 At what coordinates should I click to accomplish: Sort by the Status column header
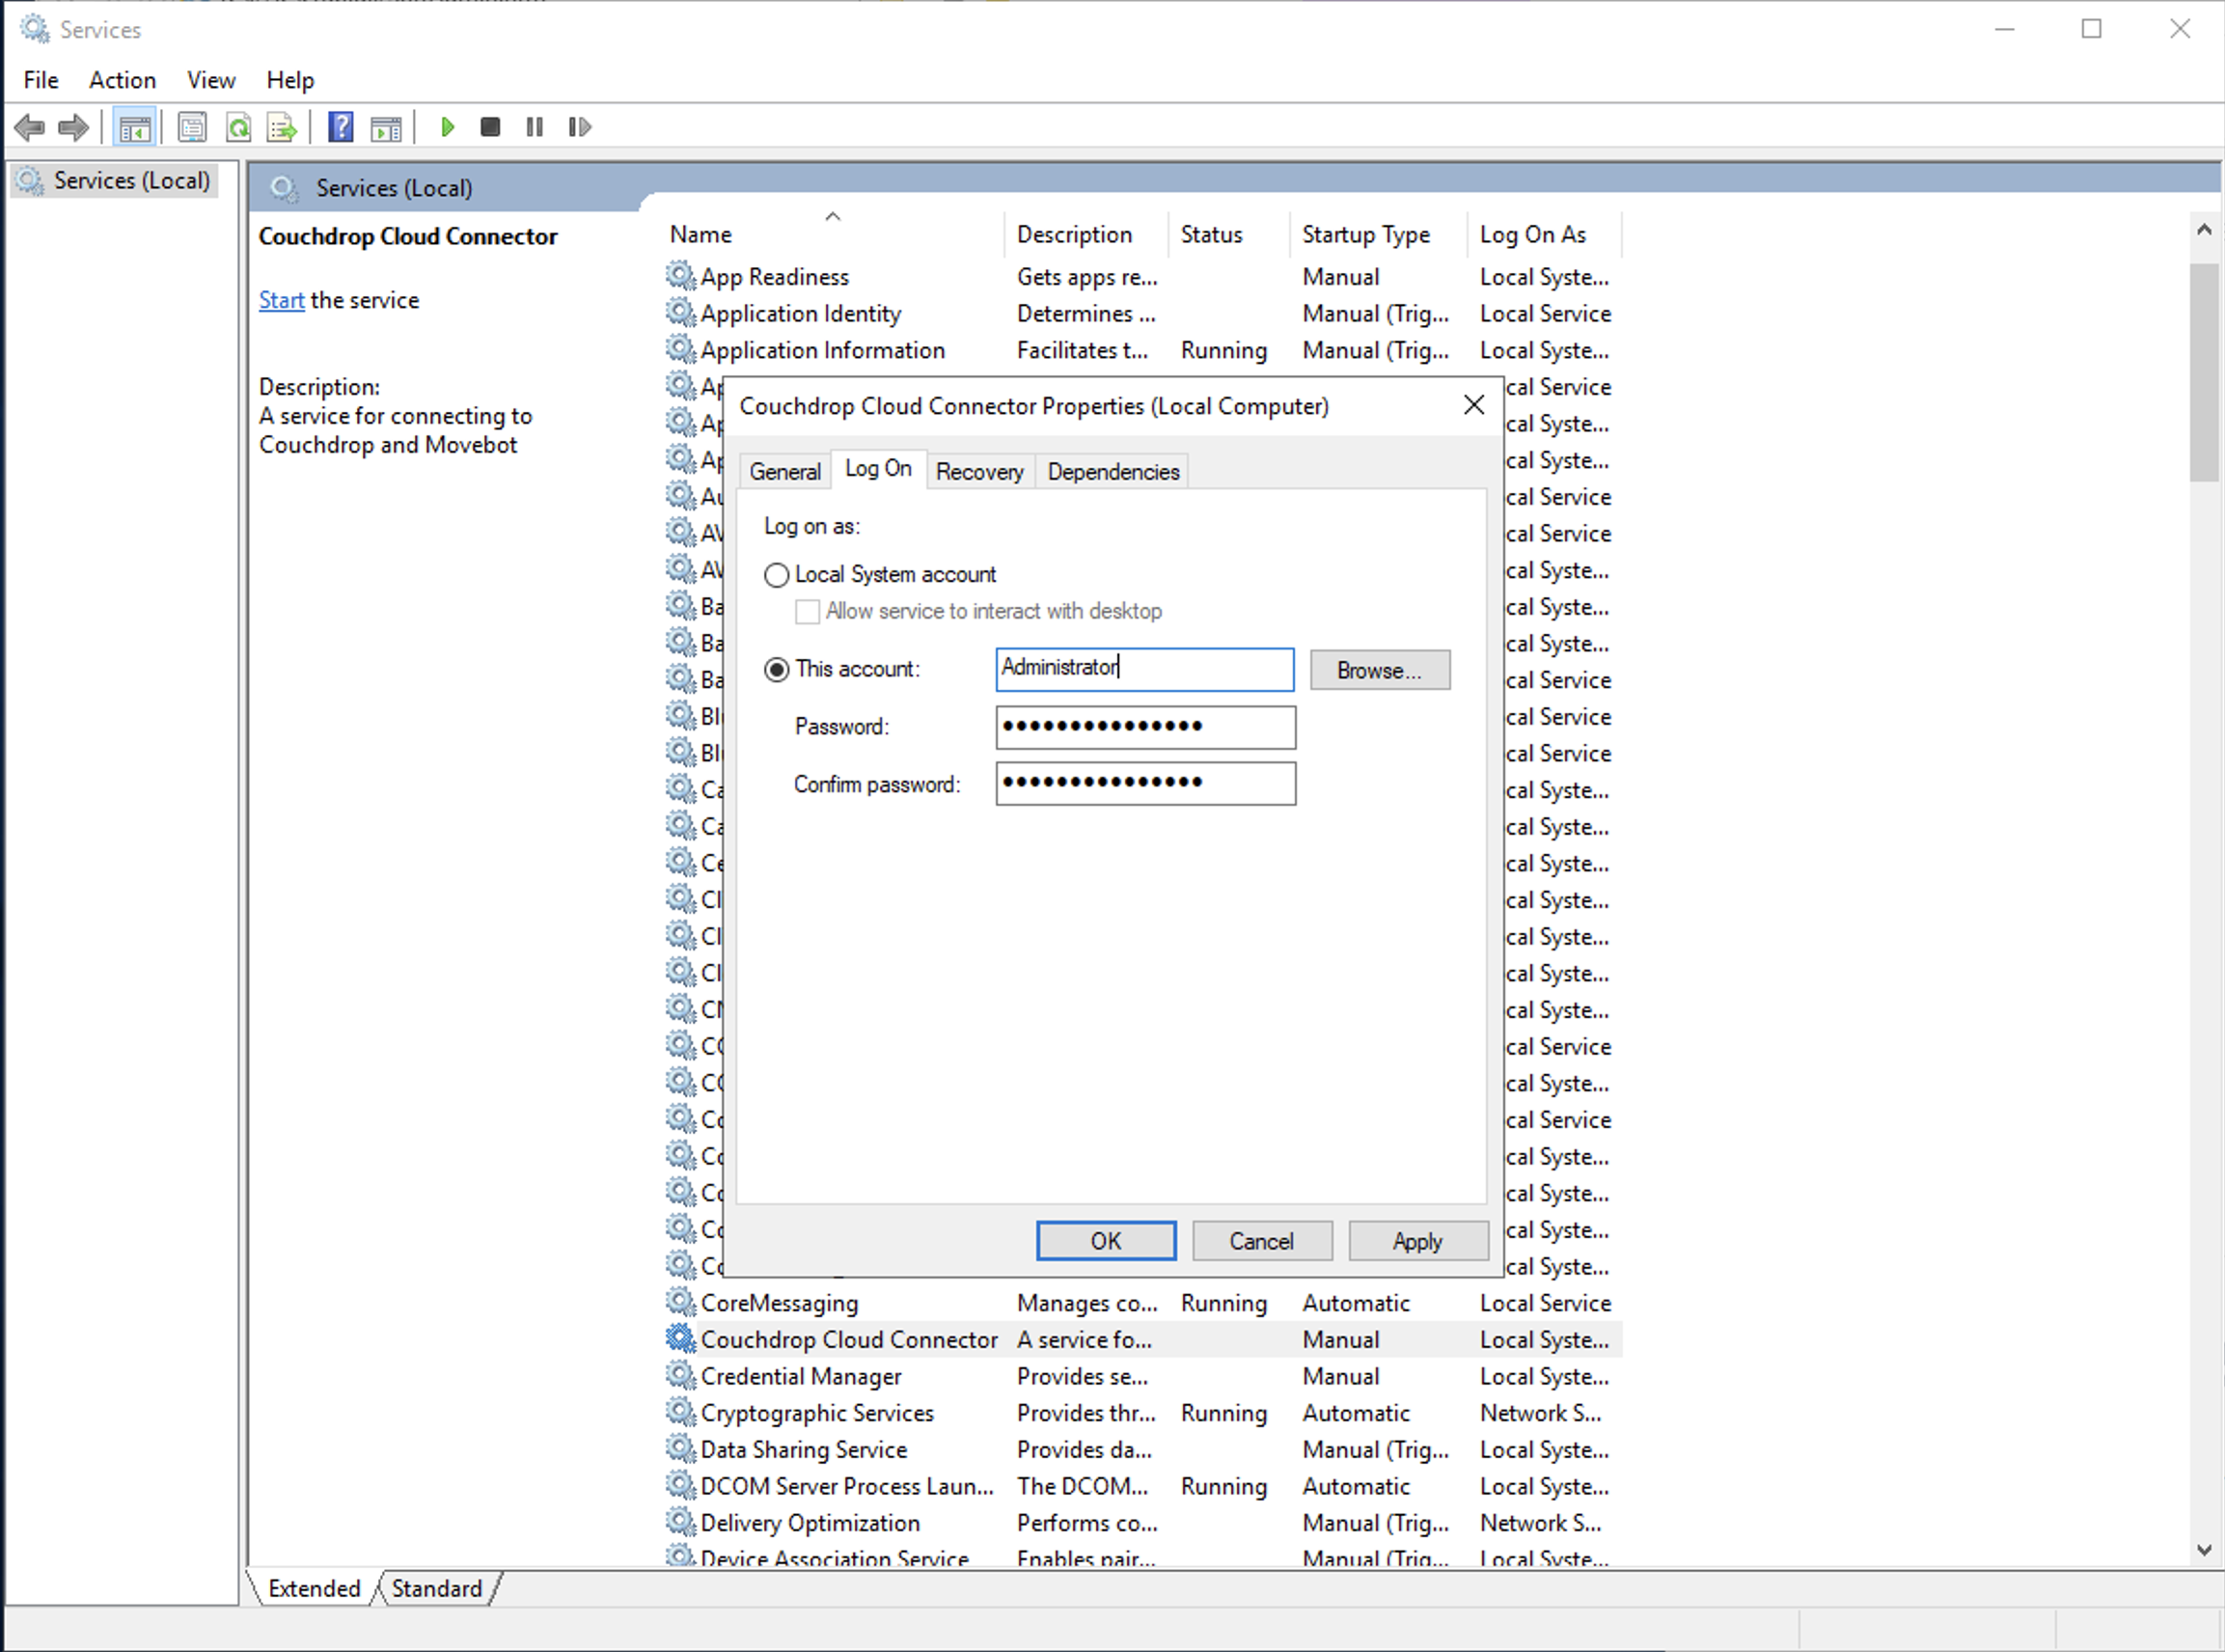click(x=1228, y=234)
